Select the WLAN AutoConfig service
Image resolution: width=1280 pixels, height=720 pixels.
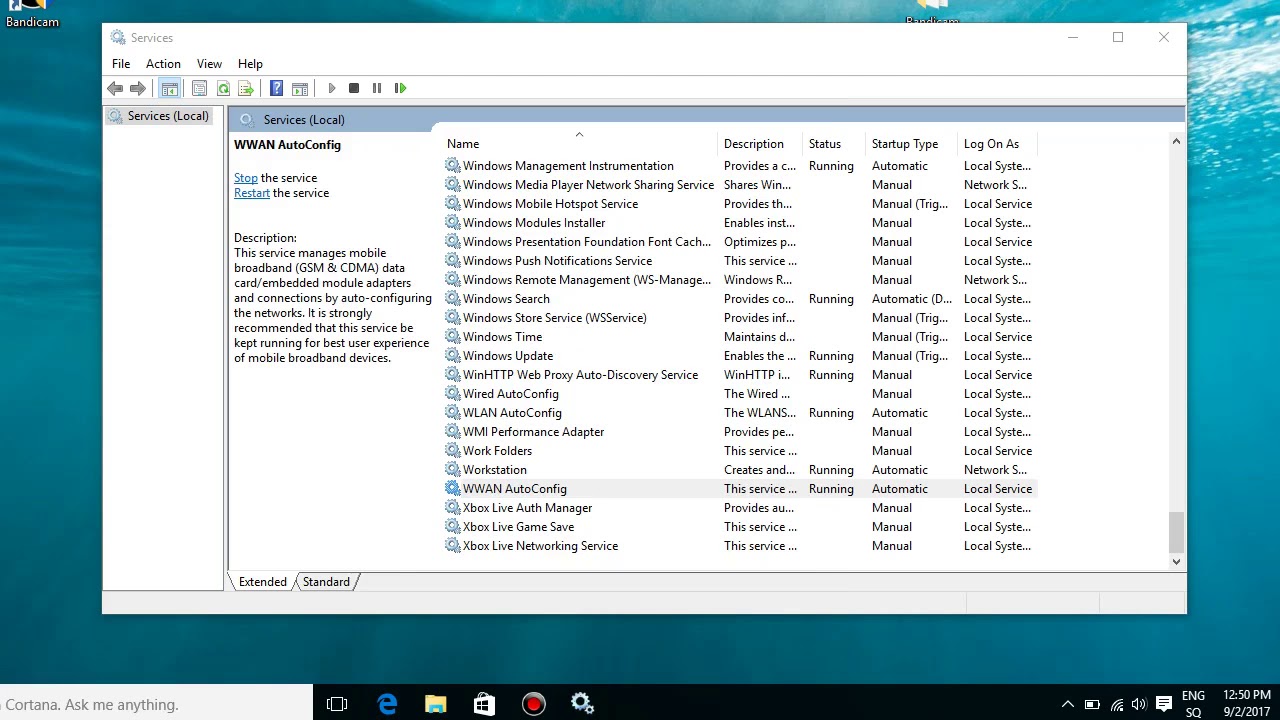(x=740, y=413)
